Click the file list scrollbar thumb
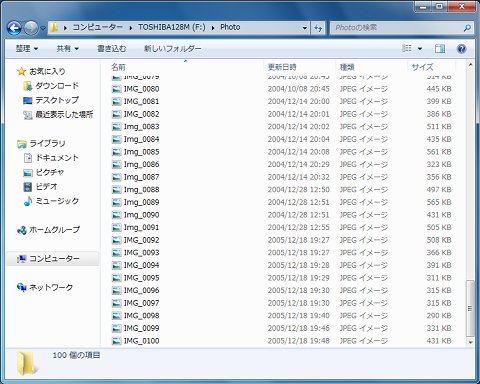The width and height of the screenshot is (480, 384). tap(470, 308)
